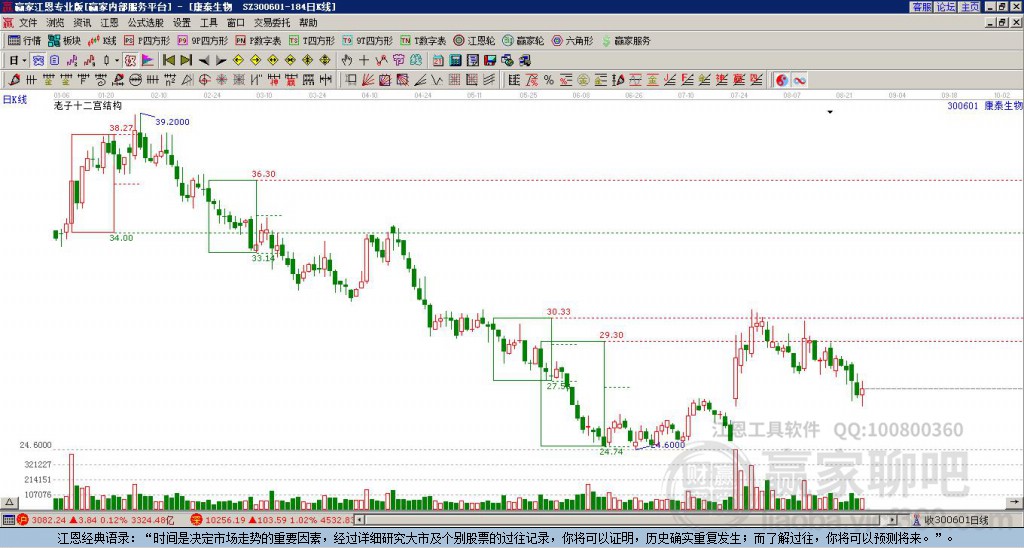This screenshot has width=1024, height=548.
Task: Click the circled wave tool icon
Action: pyautogui.click(x=135, y=80)
